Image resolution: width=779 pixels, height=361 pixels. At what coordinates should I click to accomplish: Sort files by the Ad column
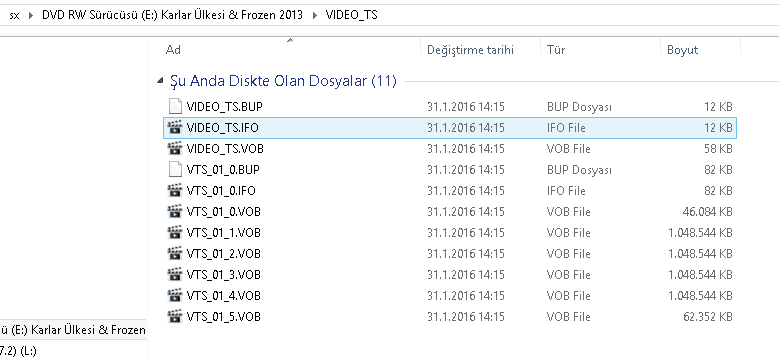(173, 50)
